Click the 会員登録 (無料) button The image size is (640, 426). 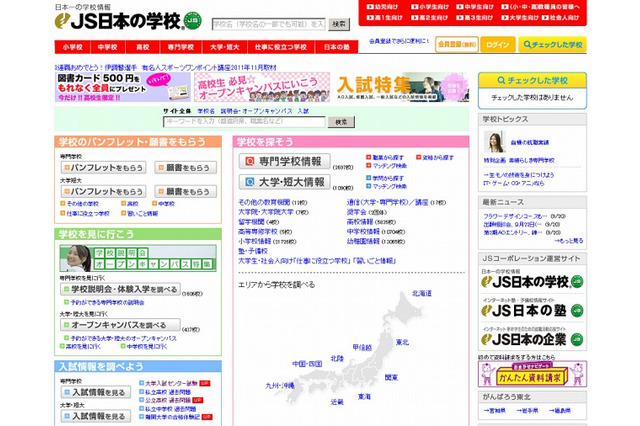click(x=457, y=44)
